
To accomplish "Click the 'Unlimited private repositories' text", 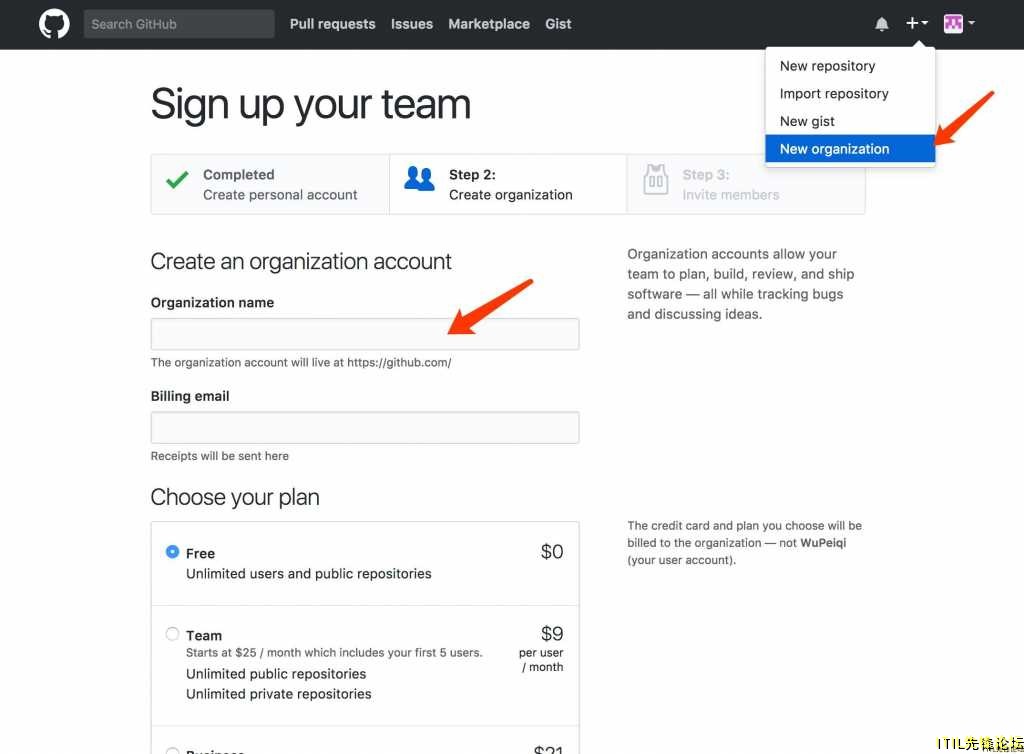I will pos(279,694).
